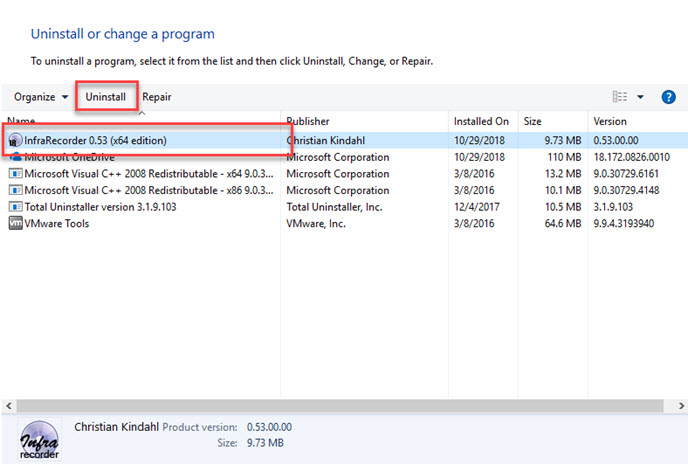The image size is (688, 464).
Task: Click the horizontal scrollbar thumb
Action: (340, 406)
